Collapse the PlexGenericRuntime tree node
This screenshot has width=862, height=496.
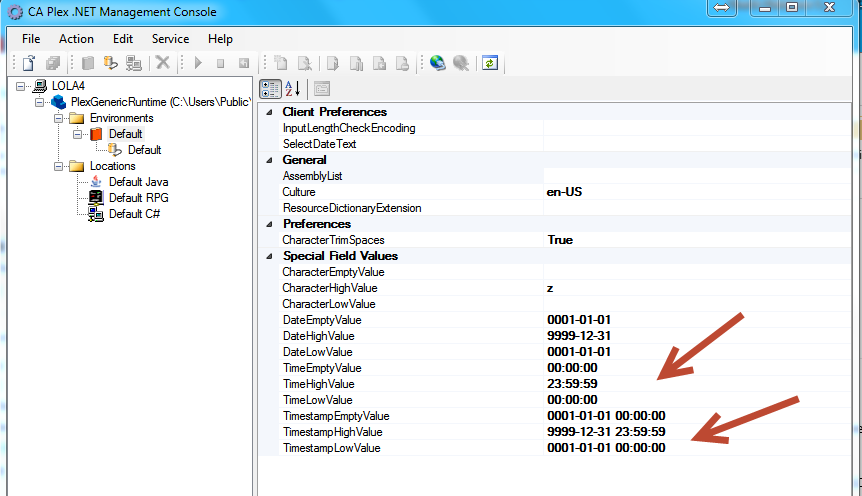39,102
